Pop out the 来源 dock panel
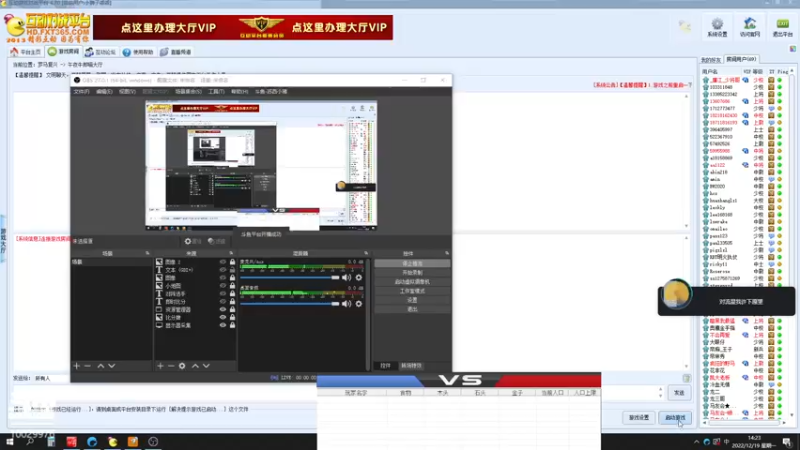Image resolution: width=800 pixels, height=450 pixels. [231, 253]
